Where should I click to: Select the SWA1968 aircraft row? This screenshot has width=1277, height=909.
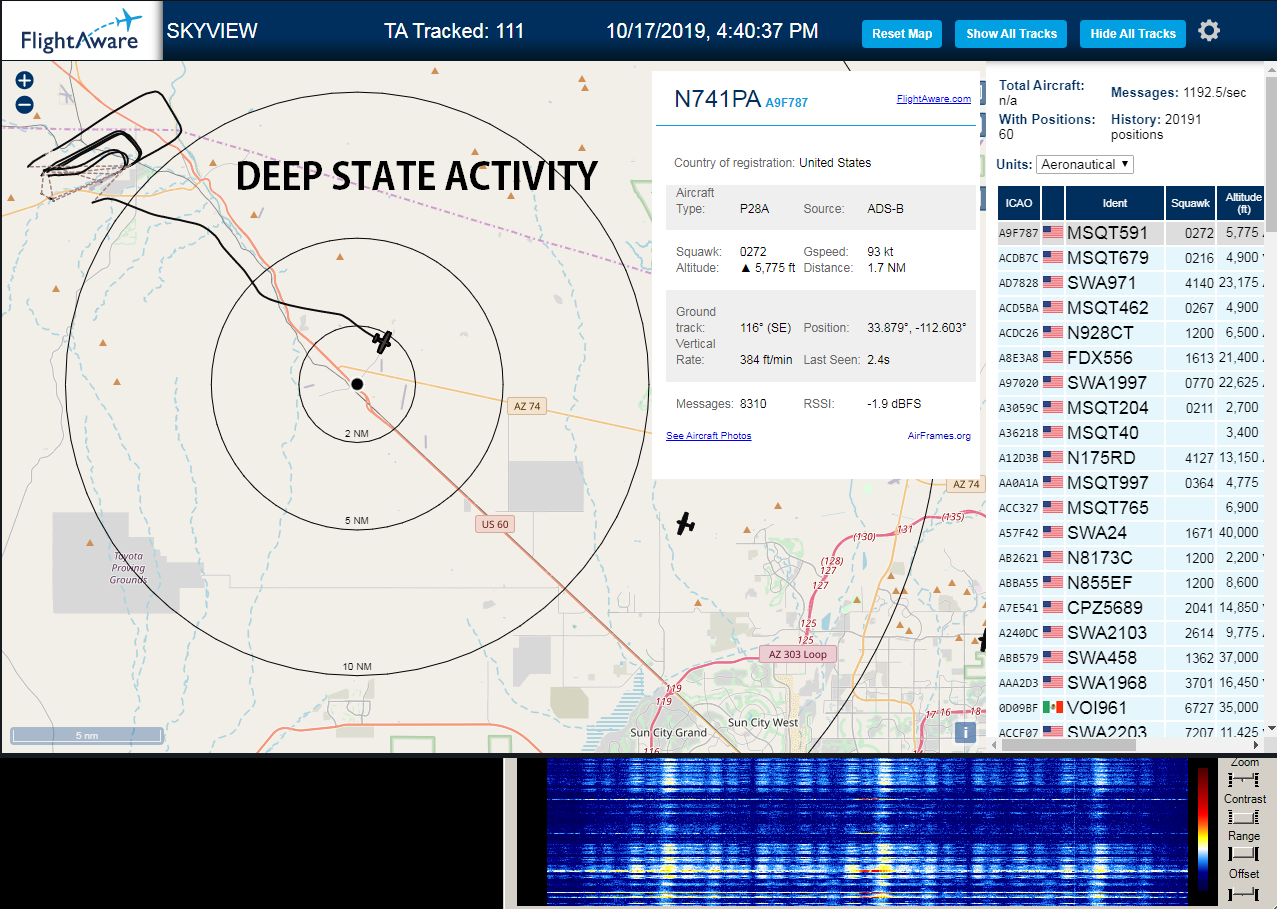pos(1131,682)
